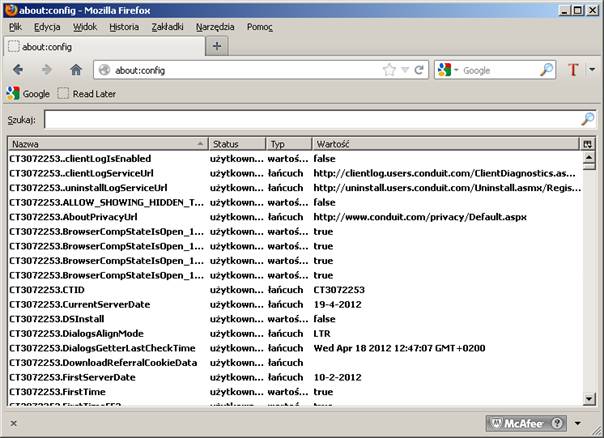Image resolution: width=604 pixels, height=438 pixels.
Task: Start search with toolbar magnifier icon
Action: 546,70
